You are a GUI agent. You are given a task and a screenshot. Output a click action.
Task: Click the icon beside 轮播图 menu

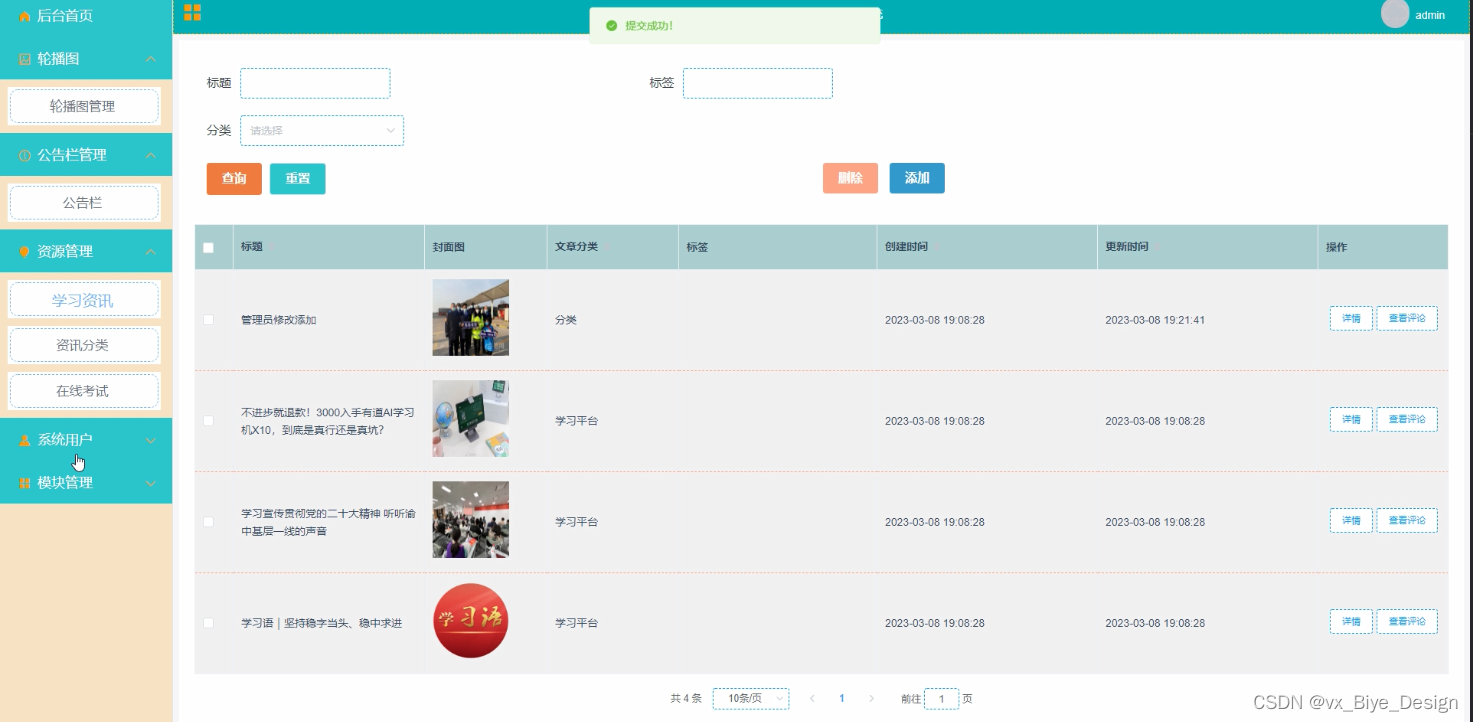click(x=25, y=59)
